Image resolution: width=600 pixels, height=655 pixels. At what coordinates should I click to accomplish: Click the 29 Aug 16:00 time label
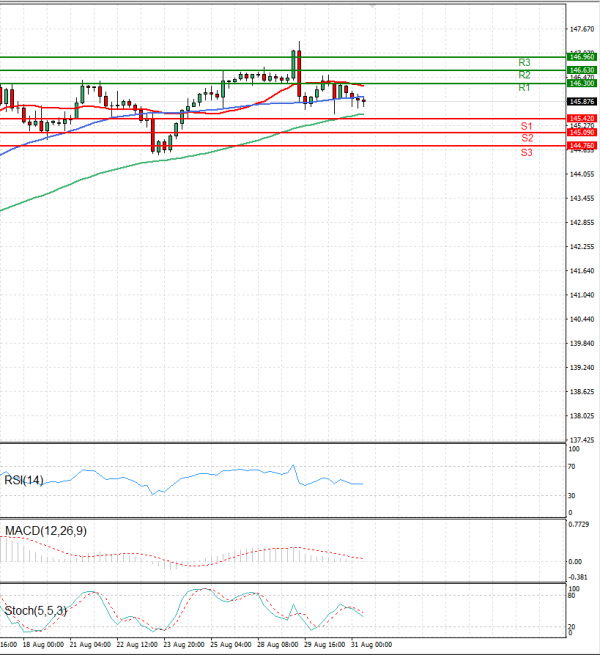click(x=325, y=645)
